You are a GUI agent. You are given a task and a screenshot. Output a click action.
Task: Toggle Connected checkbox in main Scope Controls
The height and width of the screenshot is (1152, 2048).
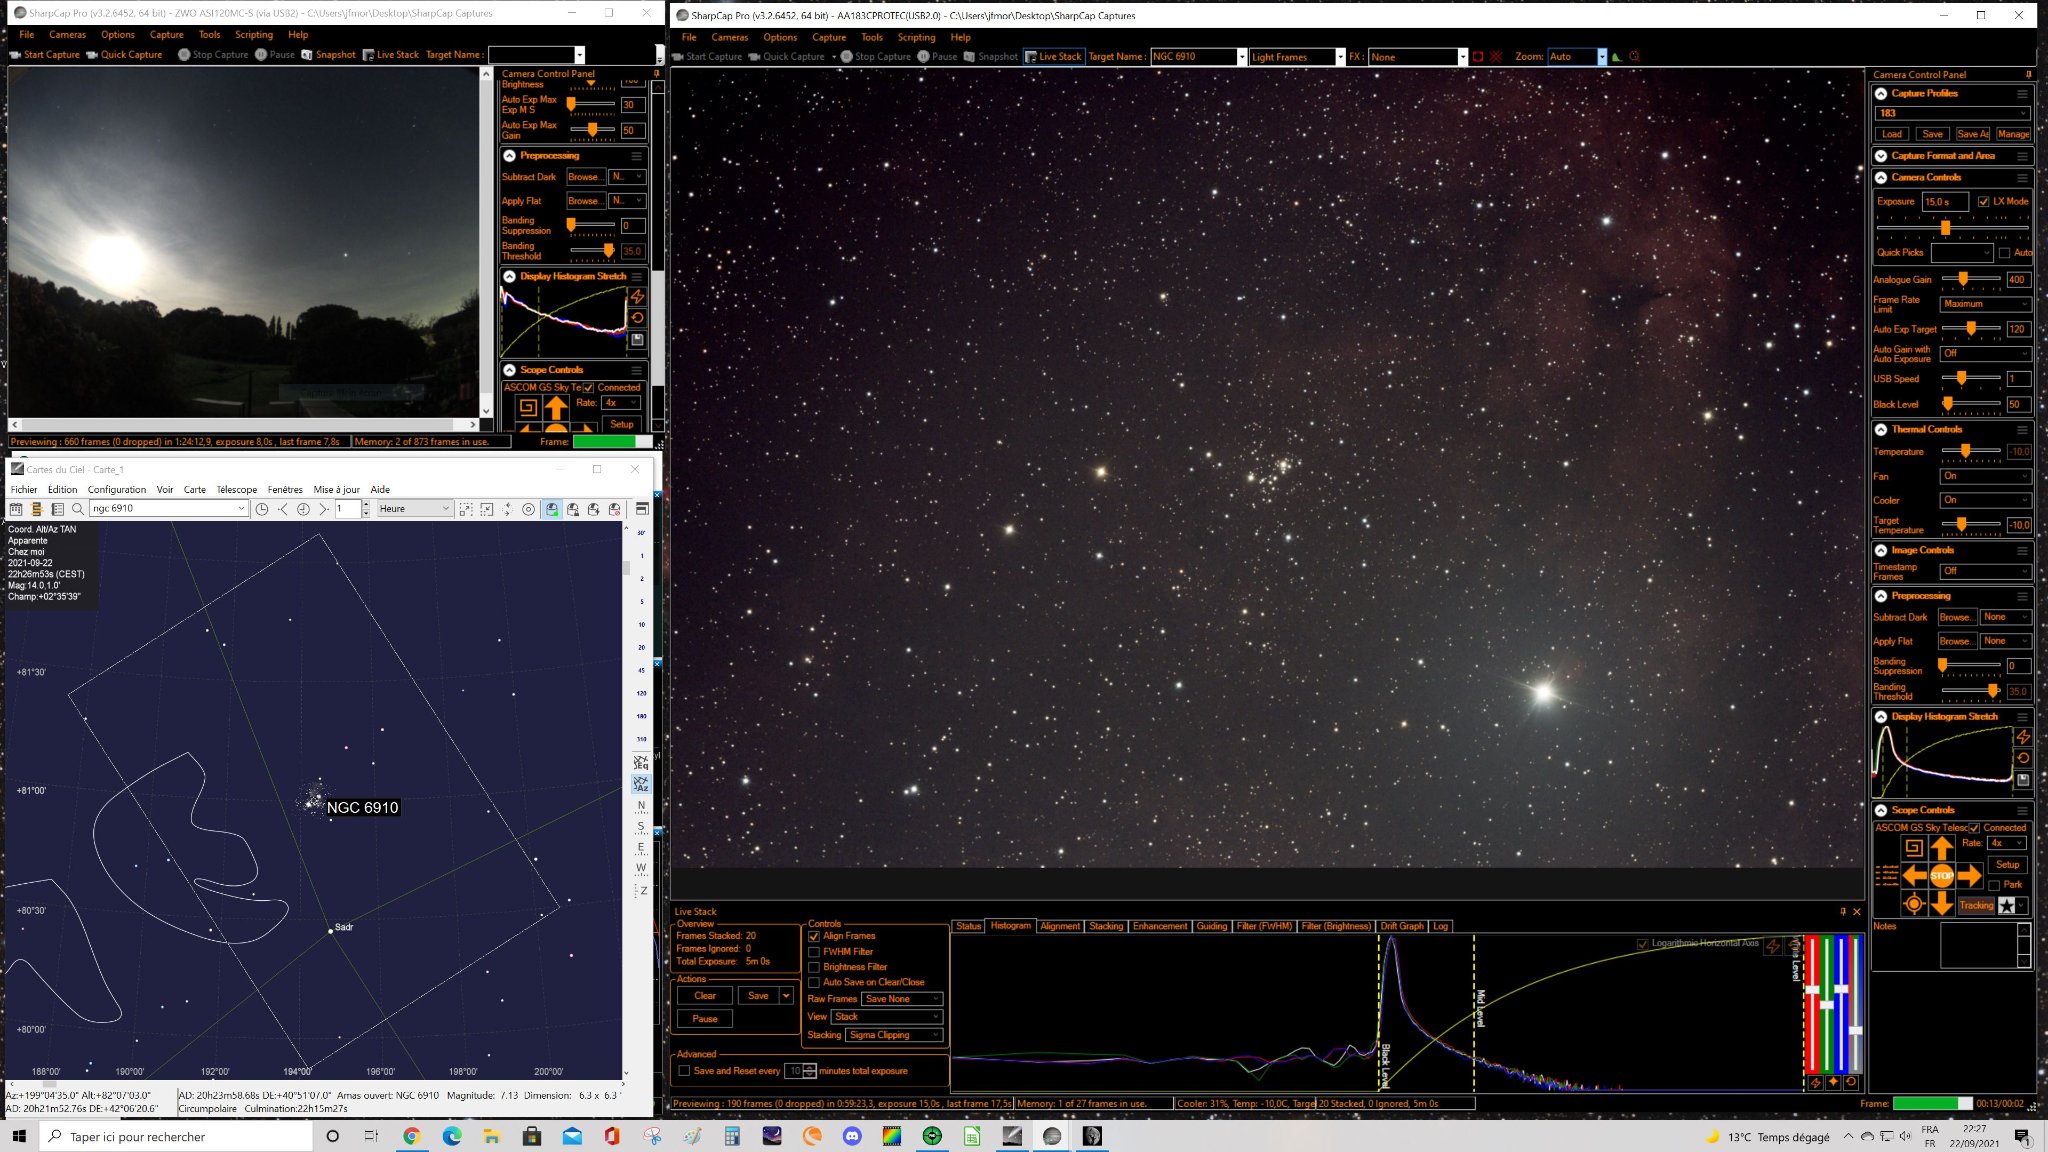click(1975, 828)
